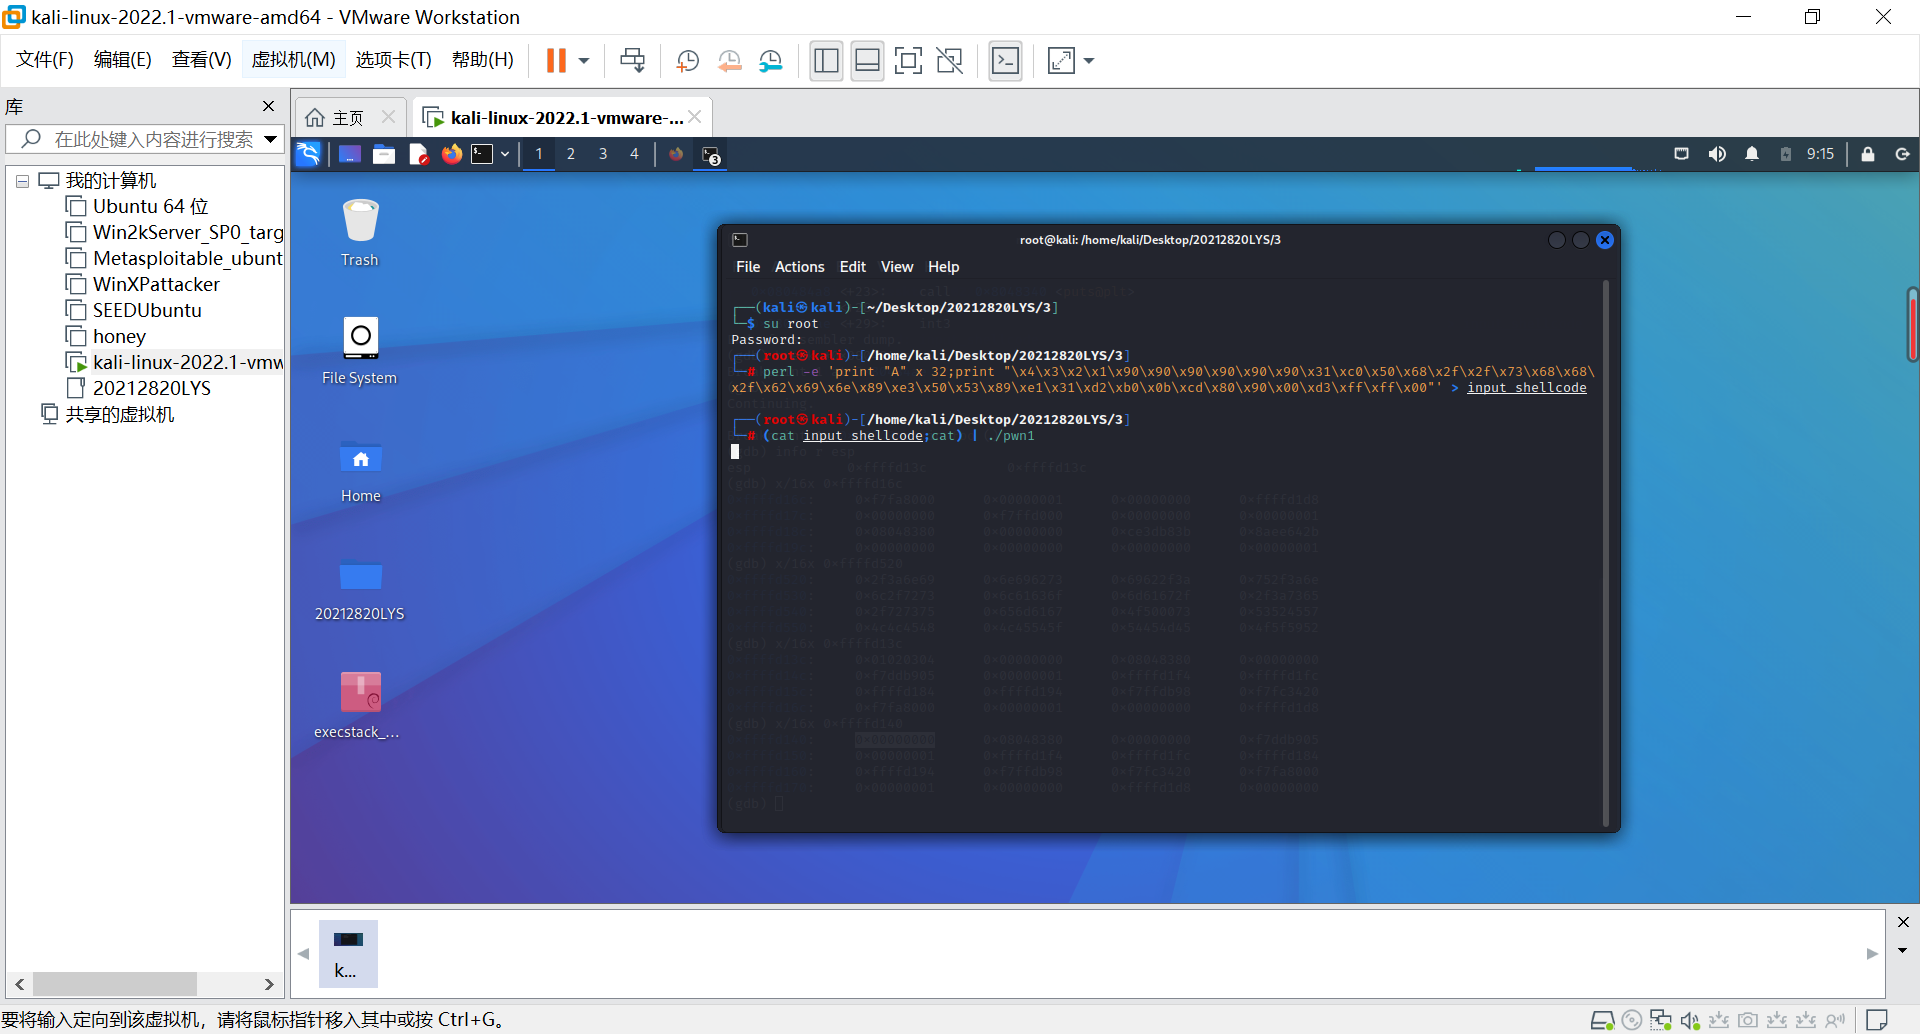Click the Kali lock screen icon
This screenshot has width=1920, height=1034.
[x=1867, y=154]
